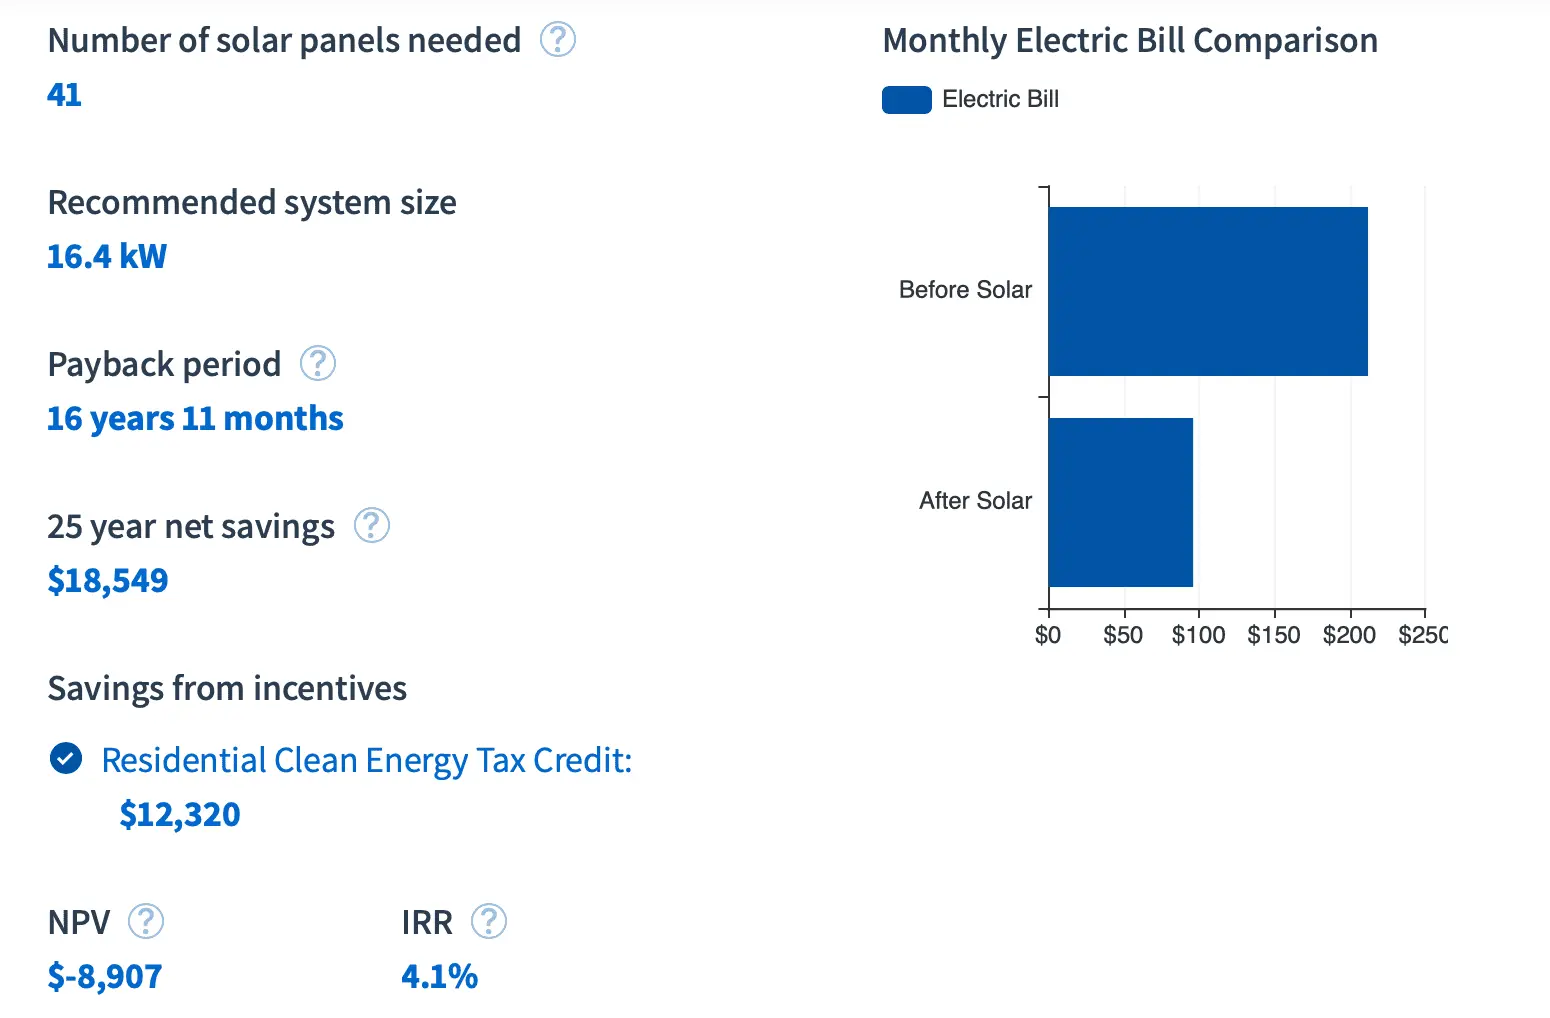Click the 4.1% IRR value
The image size is (1550, 1018).
(440, 976)
